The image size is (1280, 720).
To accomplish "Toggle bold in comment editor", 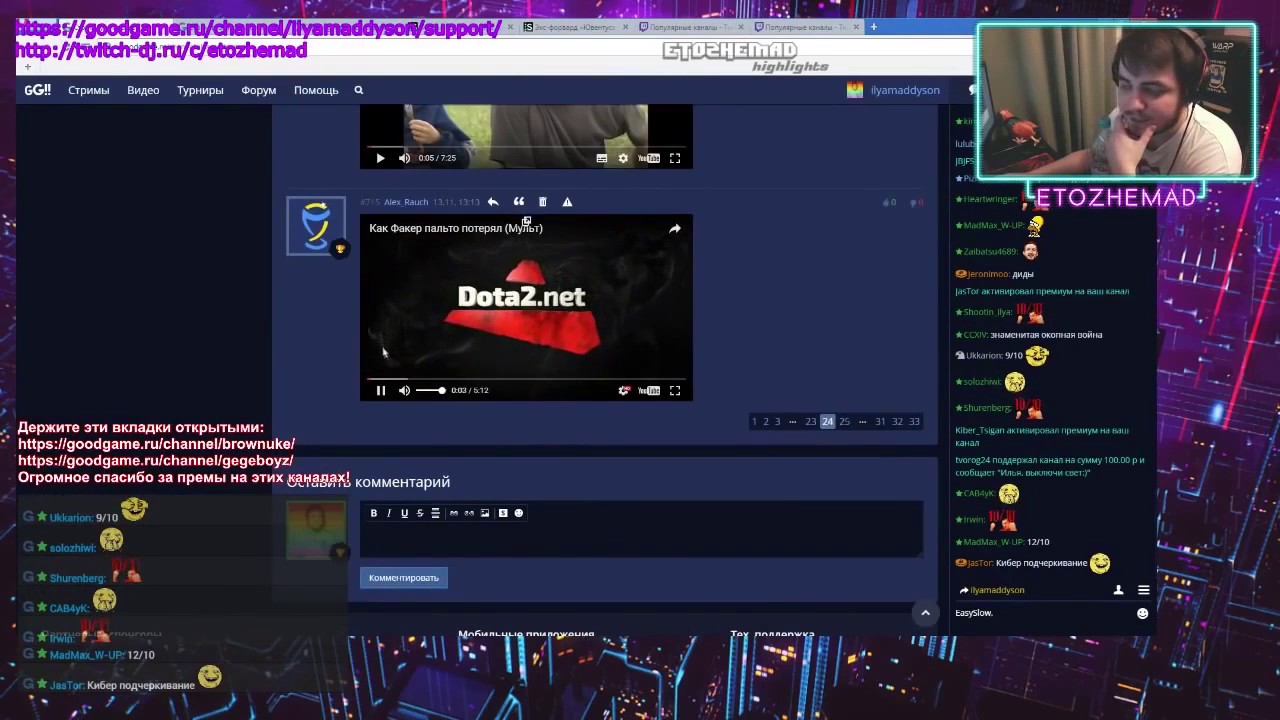I will coord(374,513).
